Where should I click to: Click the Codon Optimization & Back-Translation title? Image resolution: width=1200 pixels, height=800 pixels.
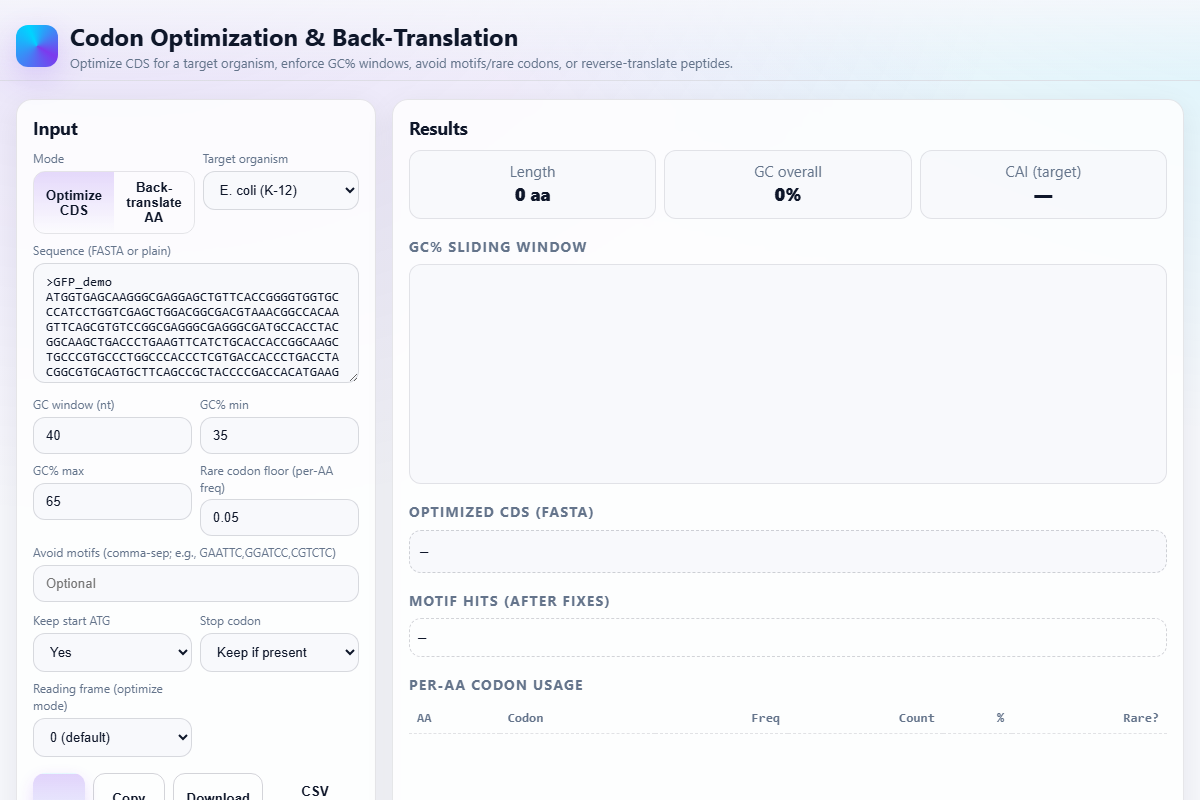[x=294, y=38]
